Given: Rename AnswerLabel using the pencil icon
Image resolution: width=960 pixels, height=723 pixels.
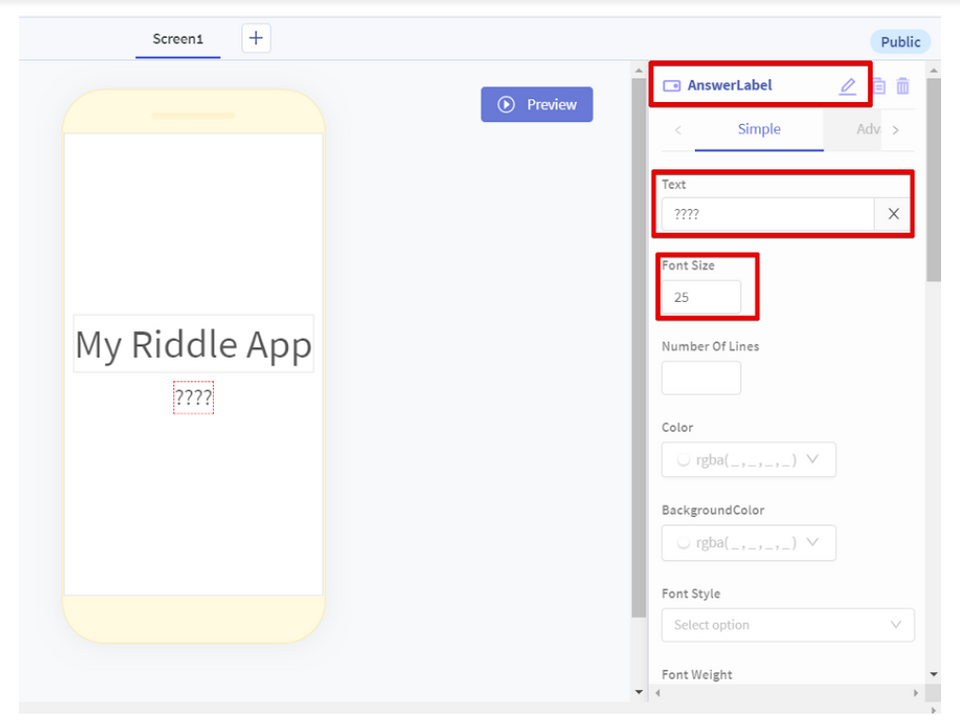Looking at the screenshot, I should (847, 86).
